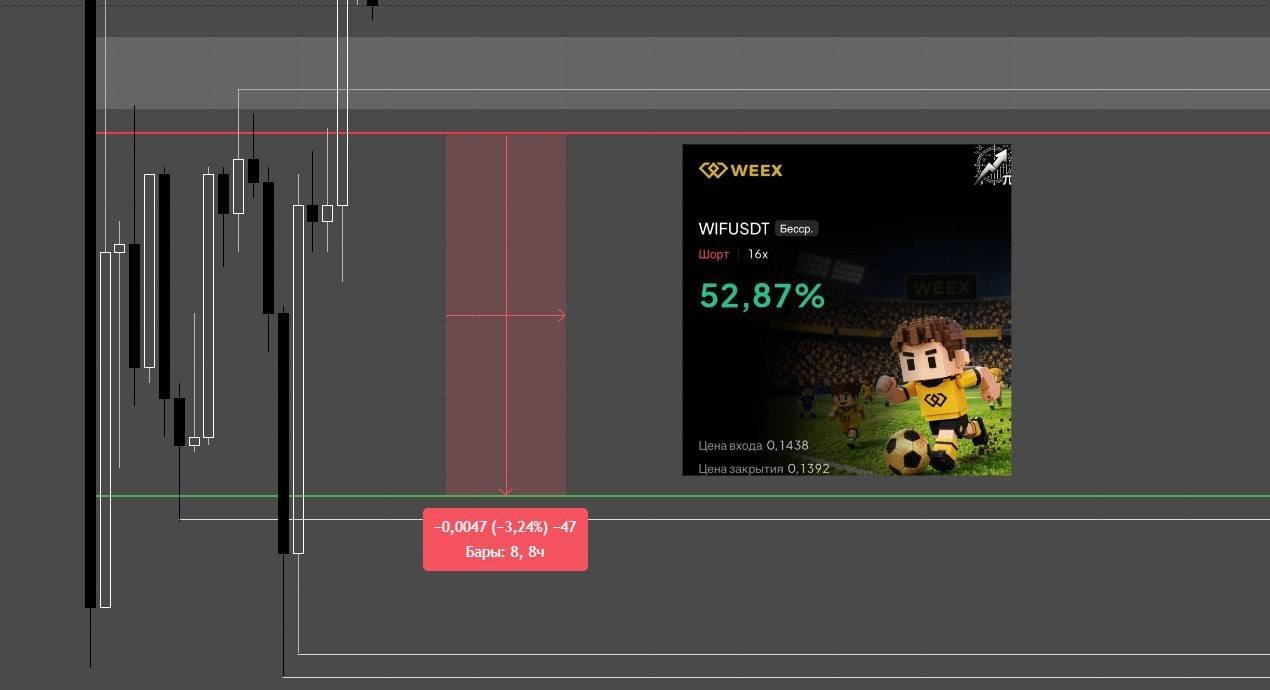
Task: Select the green horizontal price line
Action: [683, 495]
